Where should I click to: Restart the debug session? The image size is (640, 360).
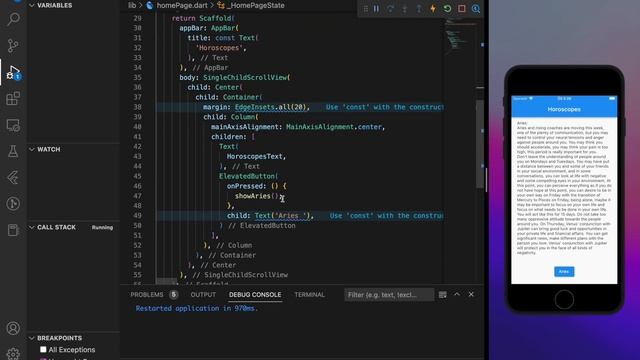(x=447, y=9)
